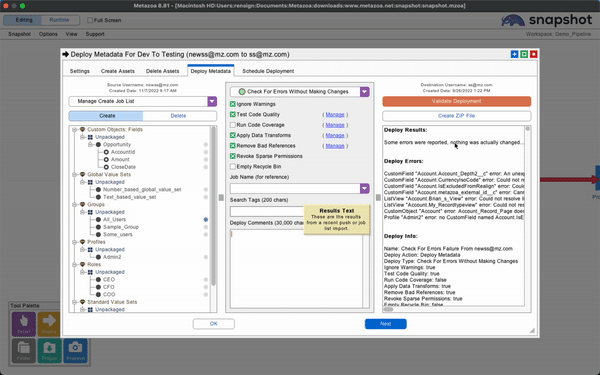Screen dimensions: 600x375
Task: Switch to the Schedule Deployment tab
Action: click(268, 71)
